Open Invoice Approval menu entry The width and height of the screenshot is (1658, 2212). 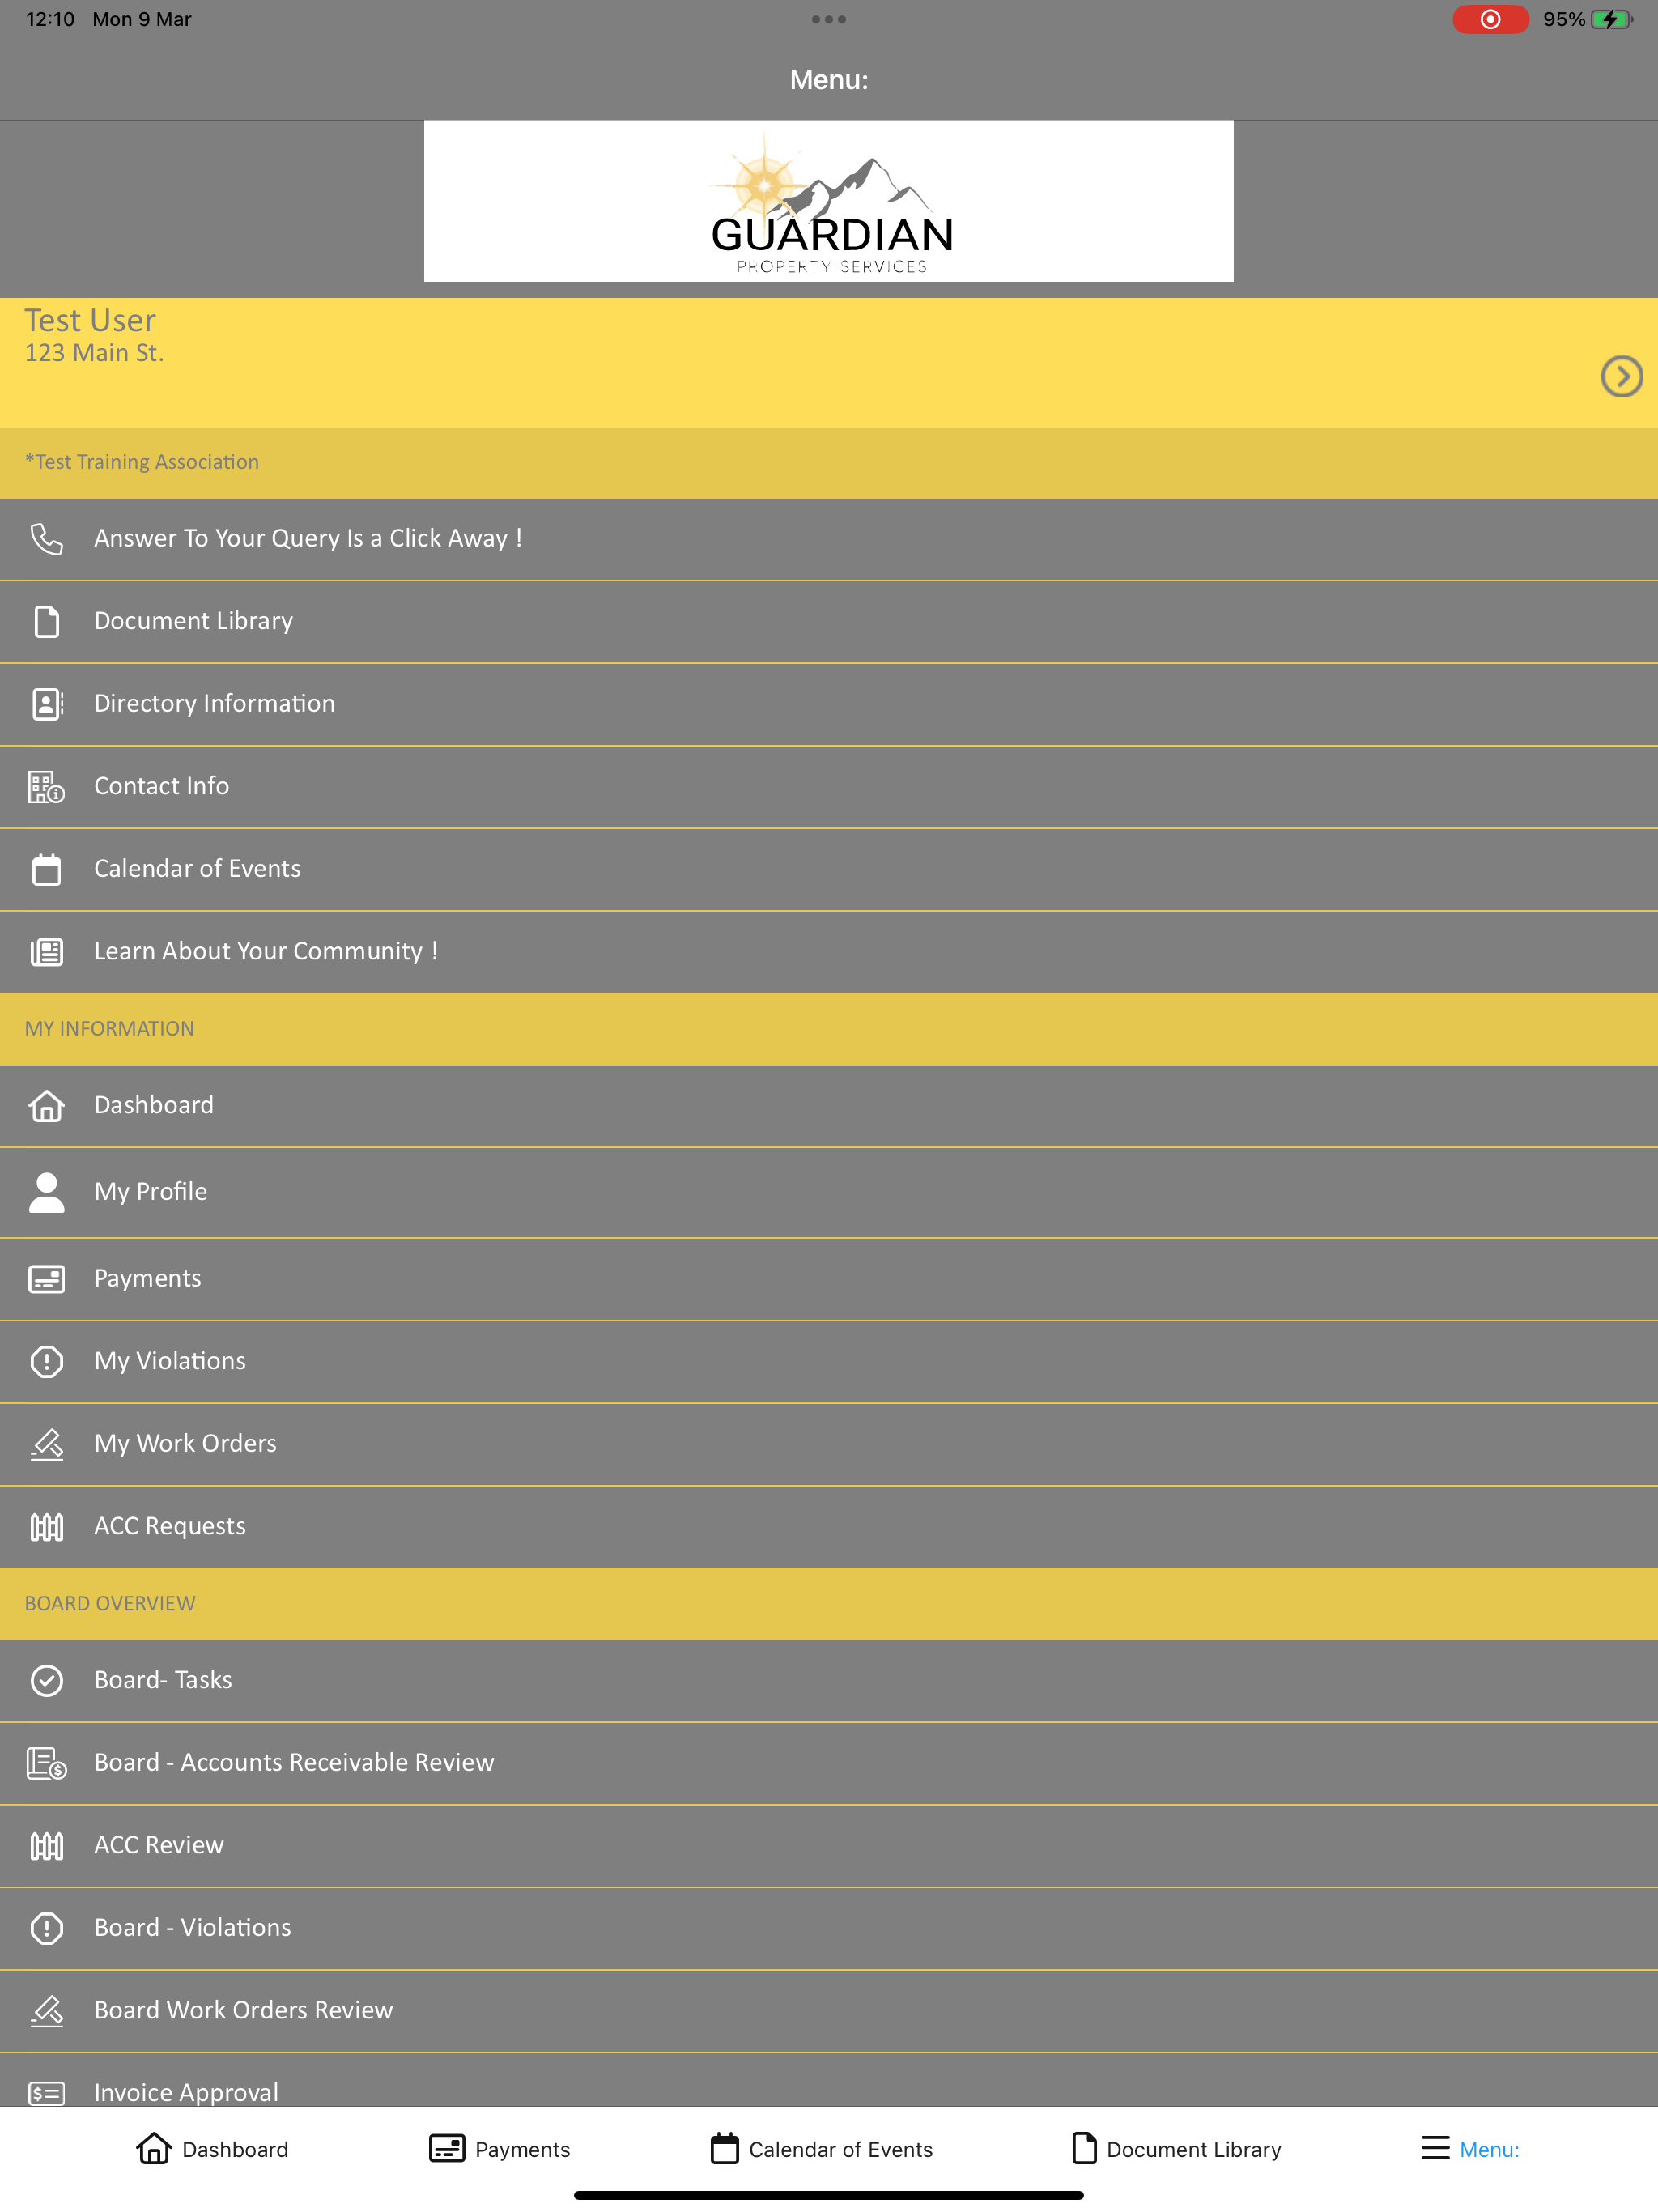(x=829, y=2081)
